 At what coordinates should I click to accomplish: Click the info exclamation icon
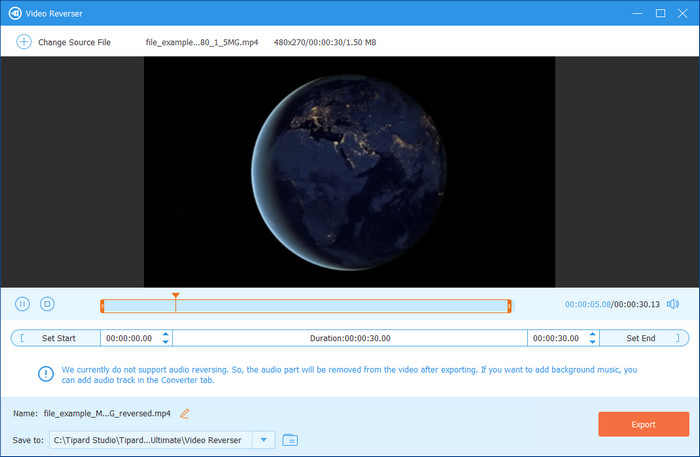(46, 374)
